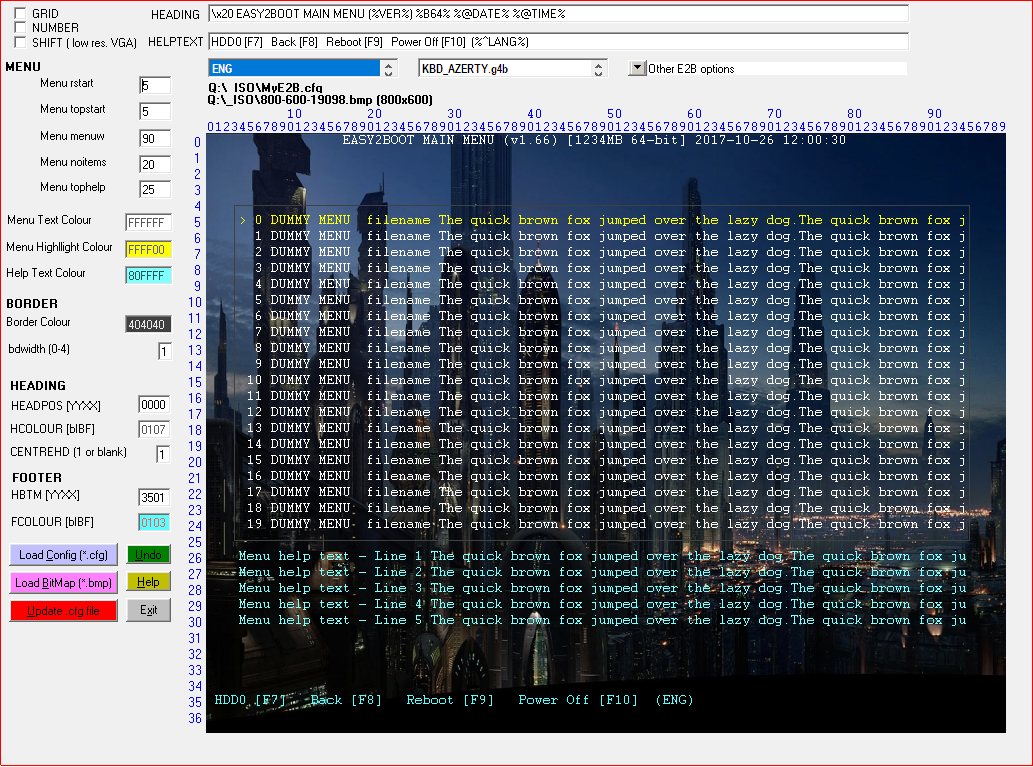1033x767 pixels.
Task: Click row number 36 on ruler
Action: [x=195, y=718]
